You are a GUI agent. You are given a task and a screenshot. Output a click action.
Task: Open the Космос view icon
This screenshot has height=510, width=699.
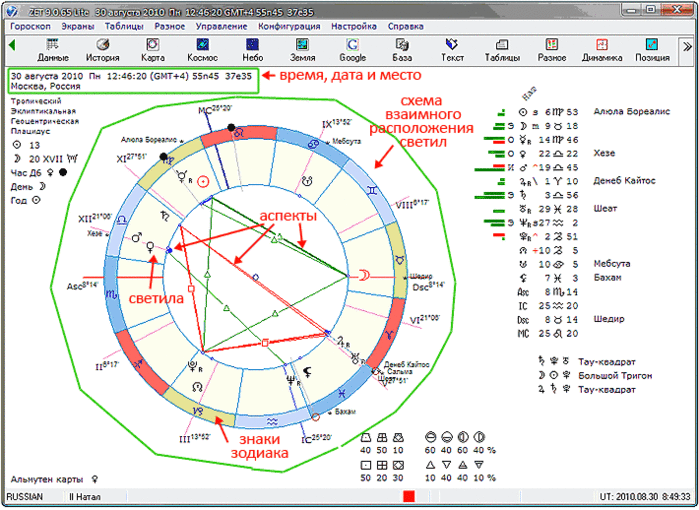tap(202, 50)
